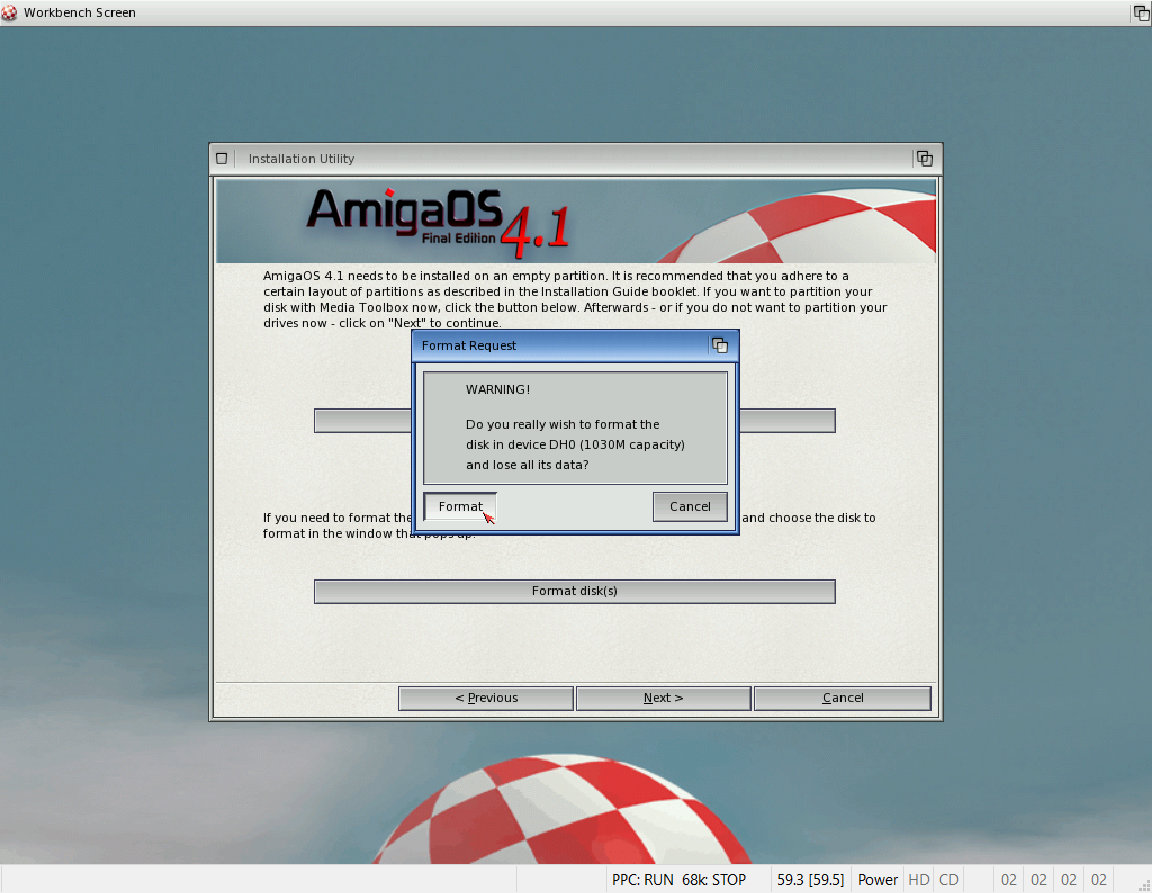Viewport: 1152px width, 893px height.
Task: Click the Installation Utility depth gadget icon
Action: tap(924, 158)
